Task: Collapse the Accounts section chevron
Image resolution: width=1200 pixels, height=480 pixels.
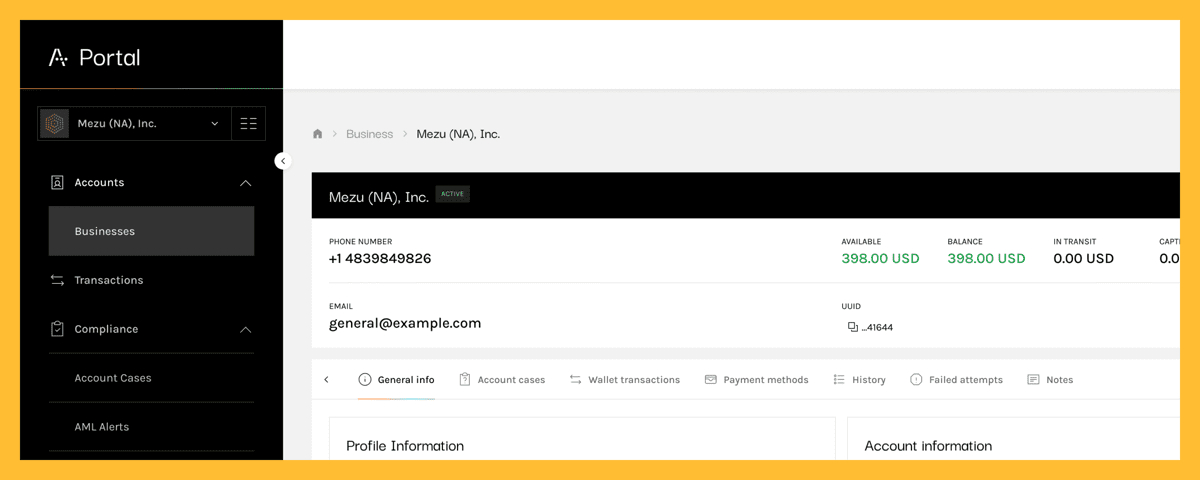Action: 245,183
